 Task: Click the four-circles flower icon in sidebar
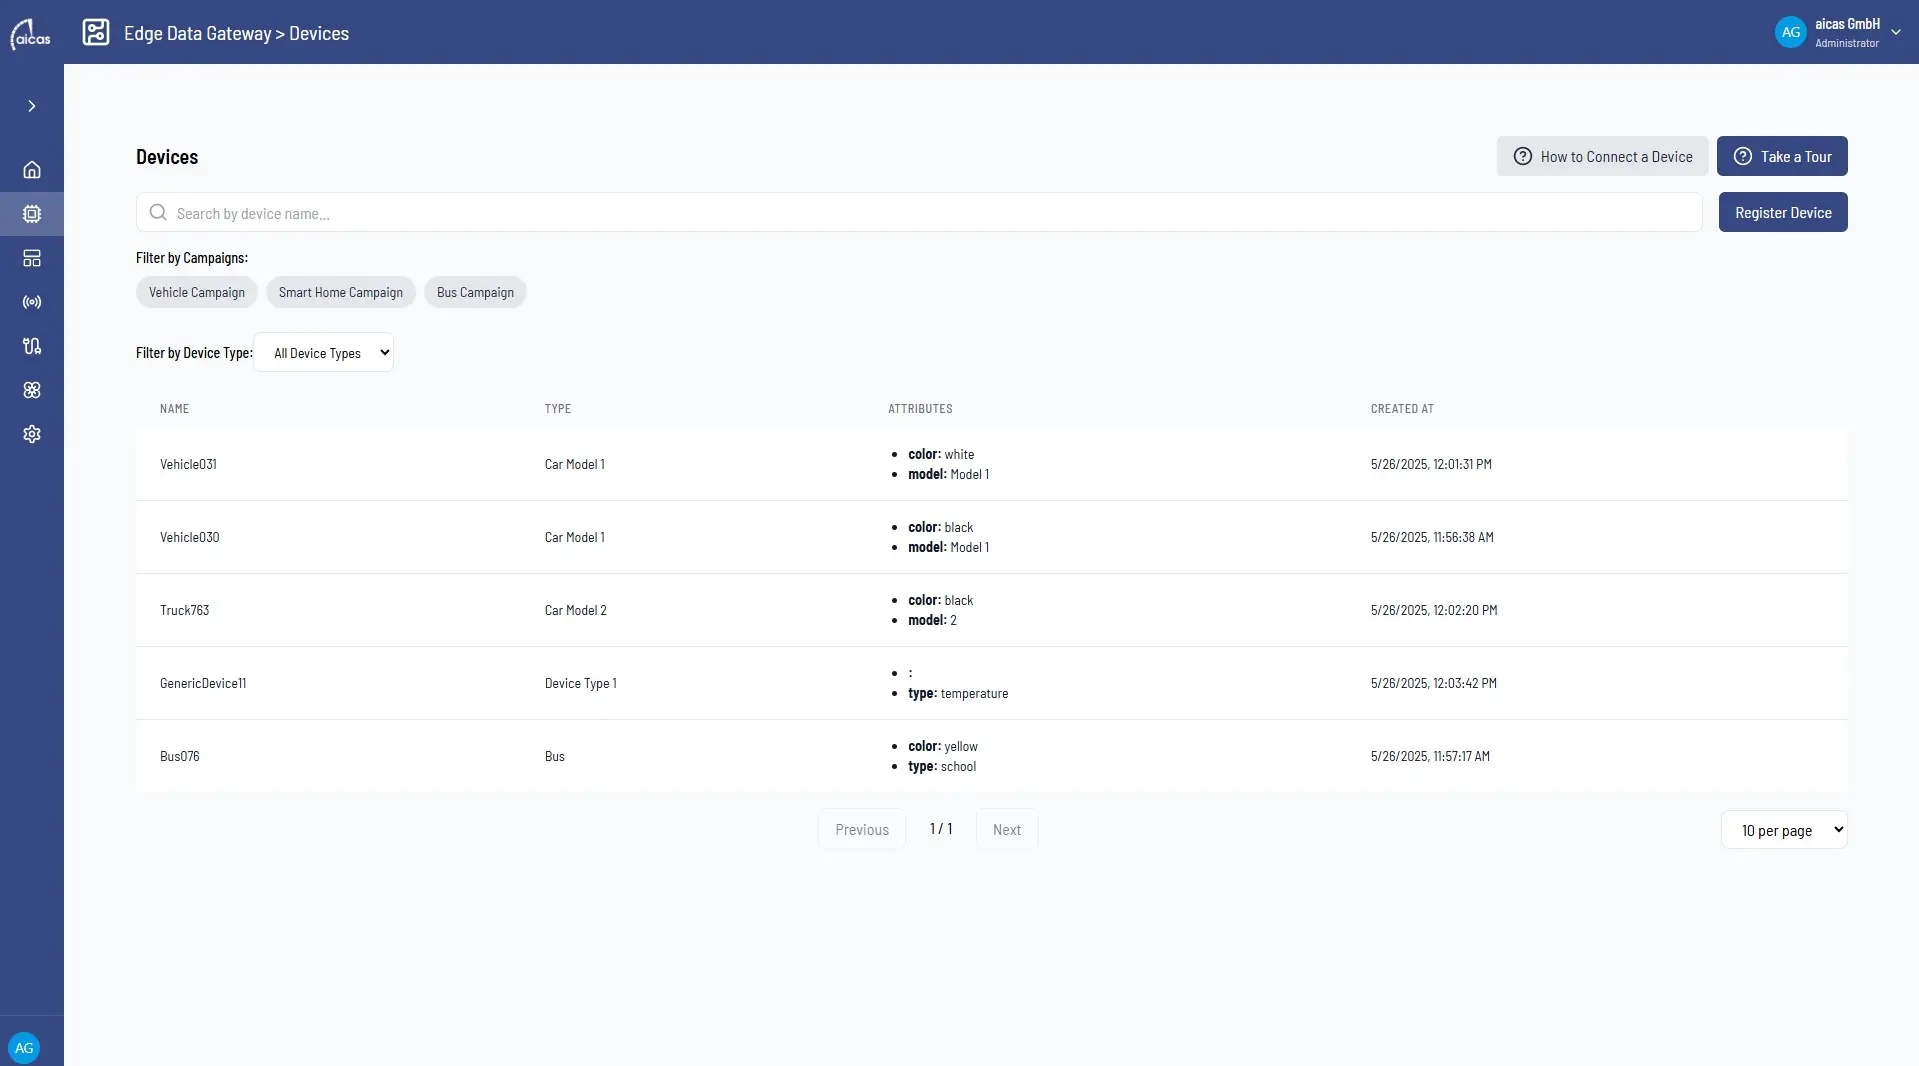coord(32,390)
